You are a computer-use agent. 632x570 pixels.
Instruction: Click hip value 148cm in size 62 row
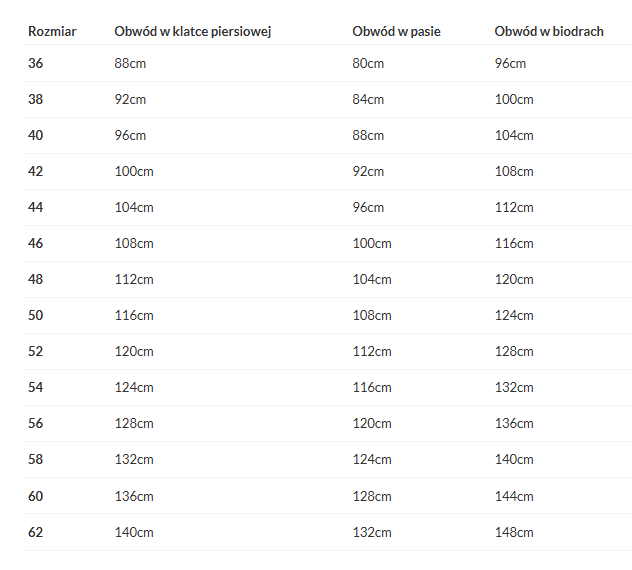tap(514, 532)
